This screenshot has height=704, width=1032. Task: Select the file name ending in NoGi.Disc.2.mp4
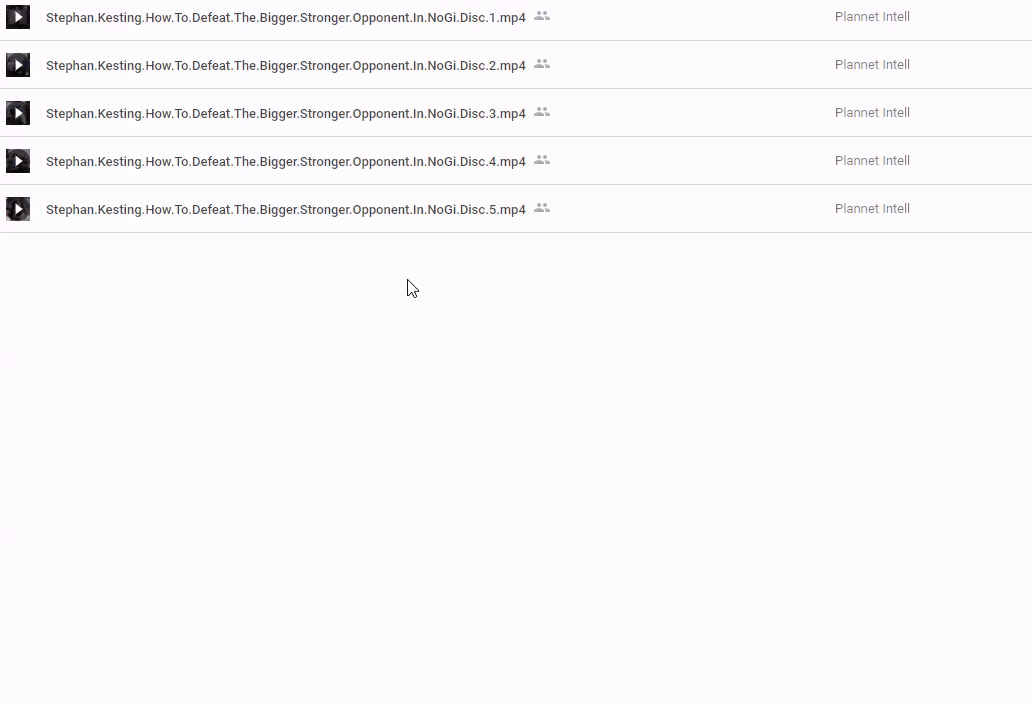285,65
